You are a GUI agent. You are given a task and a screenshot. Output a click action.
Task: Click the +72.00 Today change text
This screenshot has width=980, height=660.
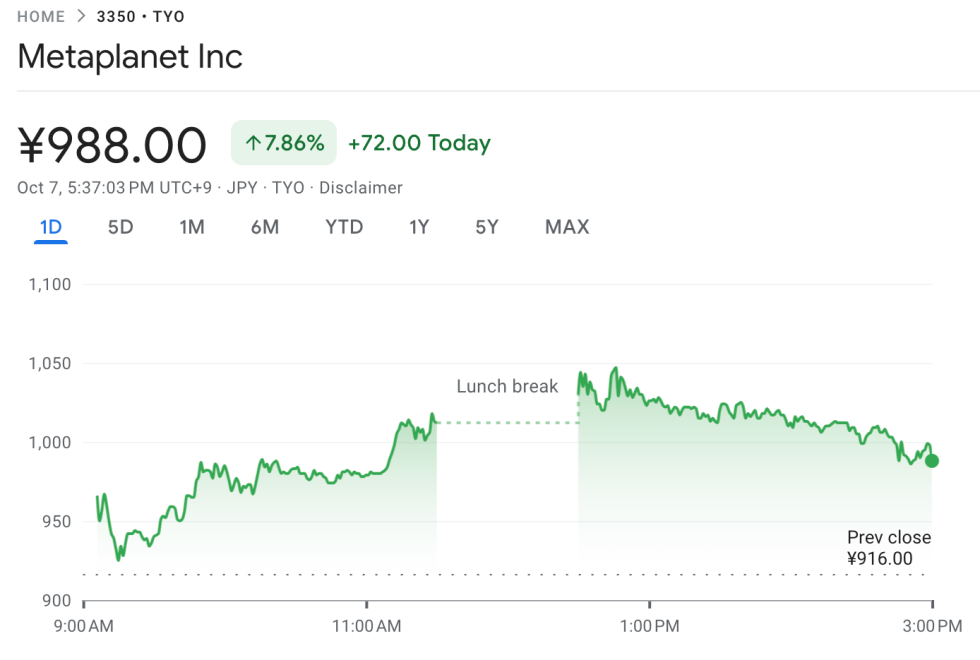tap(419, 143)
